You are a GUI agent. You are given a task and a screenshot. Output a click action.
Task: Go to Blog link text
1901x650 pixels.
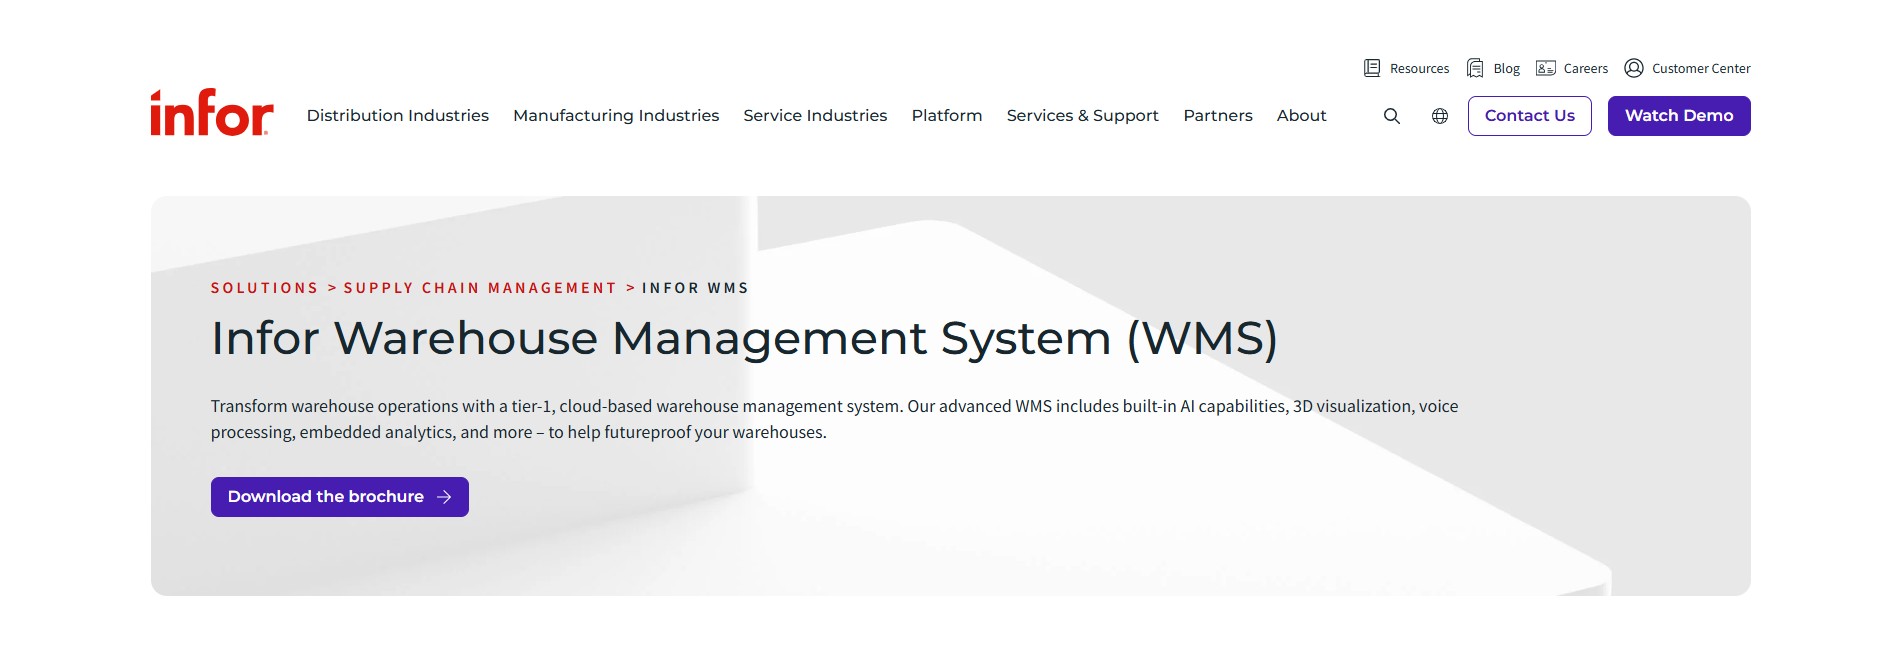pos(1506,69)
